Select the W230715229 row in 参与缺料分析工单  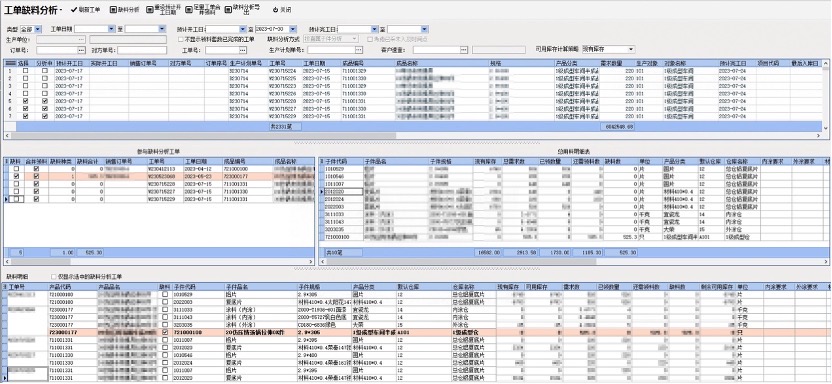tap(160, 199)
